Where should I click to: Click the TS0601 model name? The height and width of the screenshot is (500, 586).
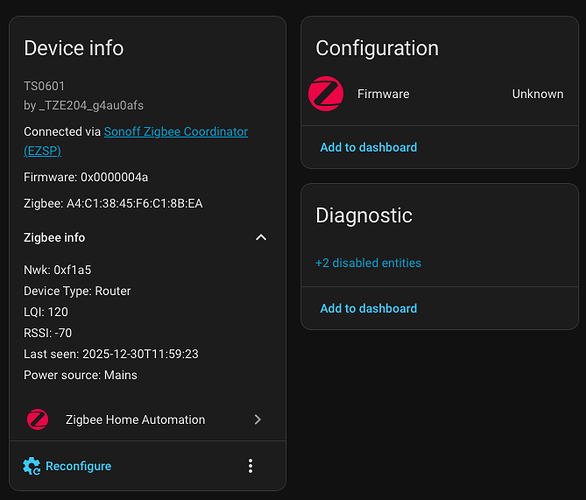44,86
